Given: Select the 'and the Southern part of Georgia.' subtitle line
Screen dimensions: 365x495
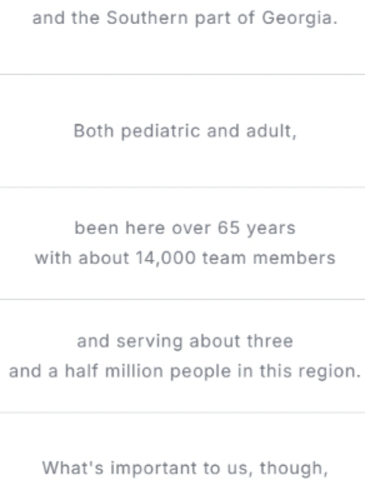Looking at the screenshot, I should tap(185, 18).
